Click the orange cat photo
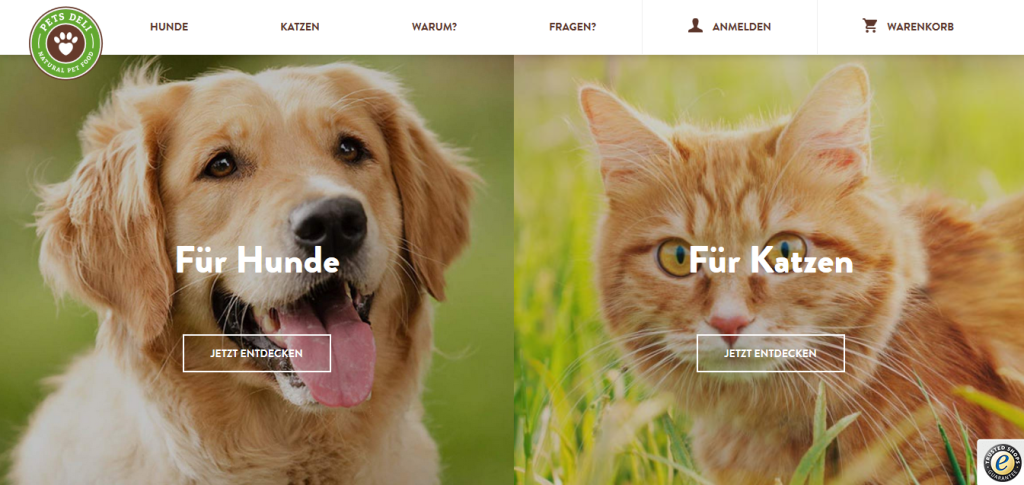1024x485 pixels. 769,270
